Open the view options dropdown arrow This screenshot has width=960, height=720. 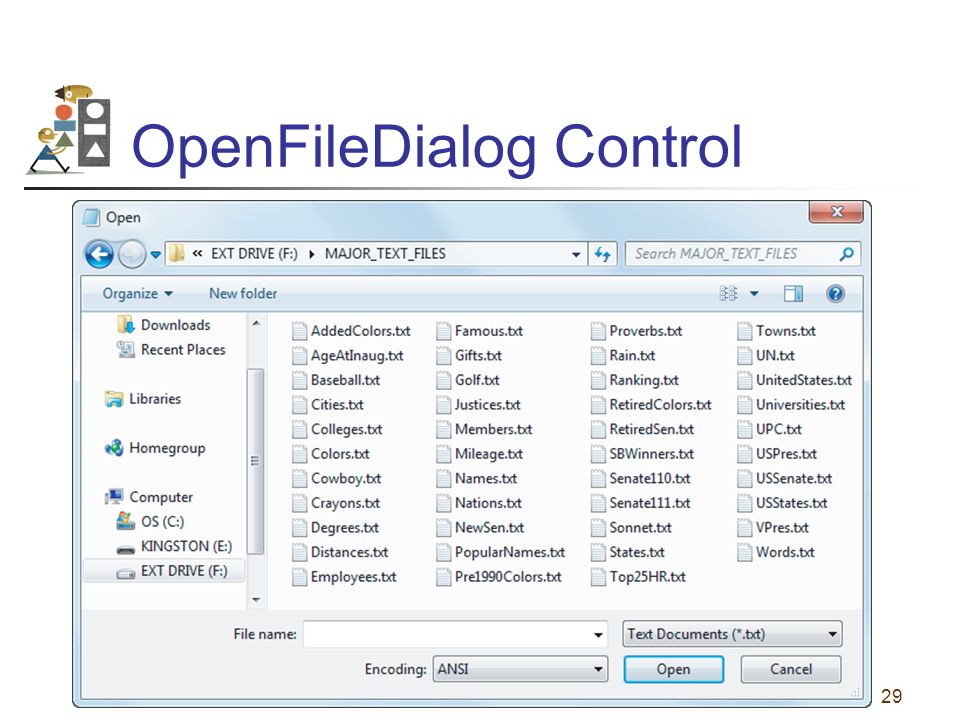click(x=754, y=294)
